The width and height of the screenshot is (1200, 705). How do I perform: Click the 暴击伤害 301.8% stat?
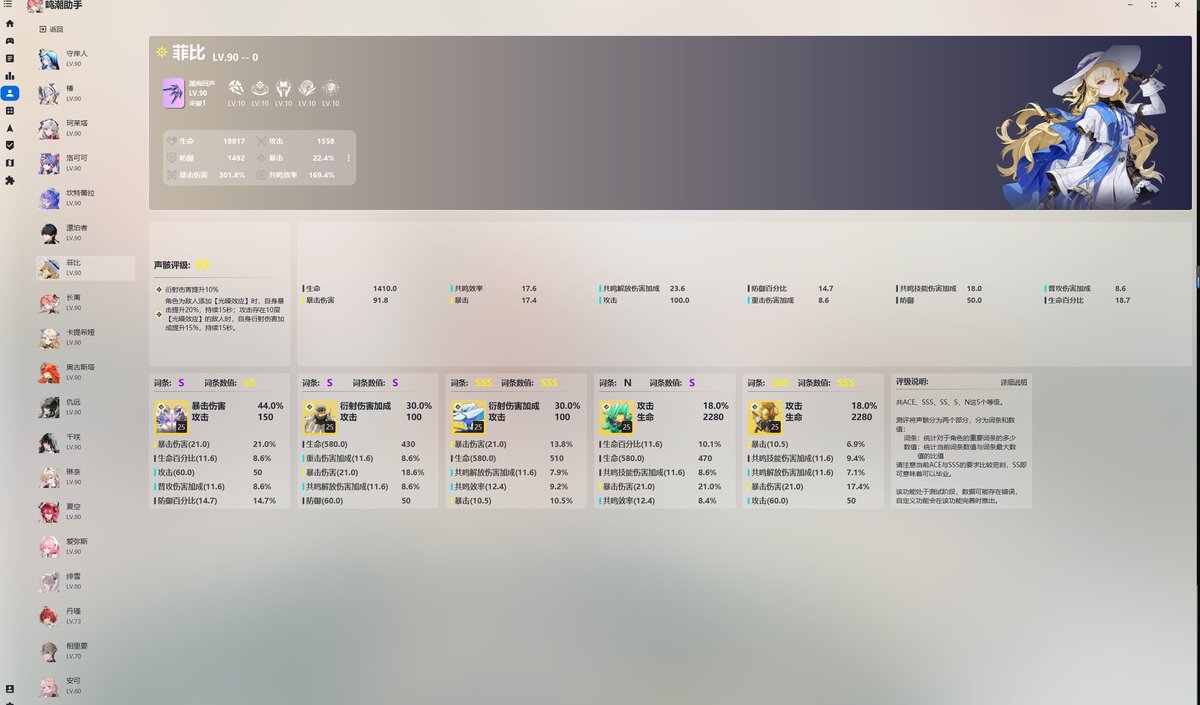207,174
